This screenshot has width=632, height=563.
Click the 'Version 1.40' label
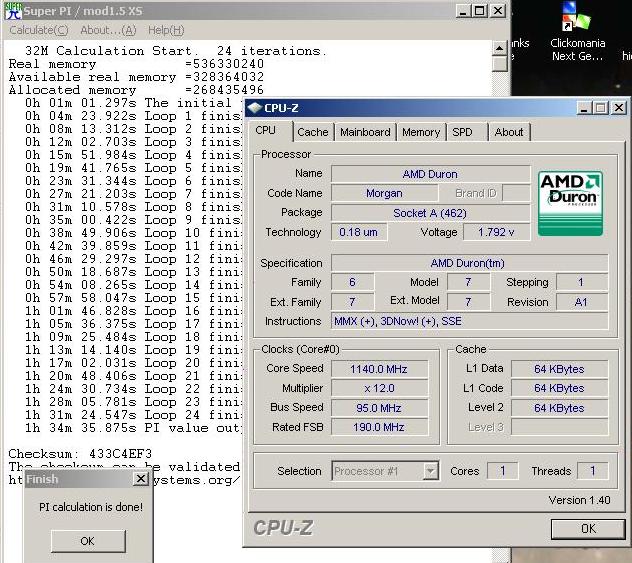pos(579,500)
